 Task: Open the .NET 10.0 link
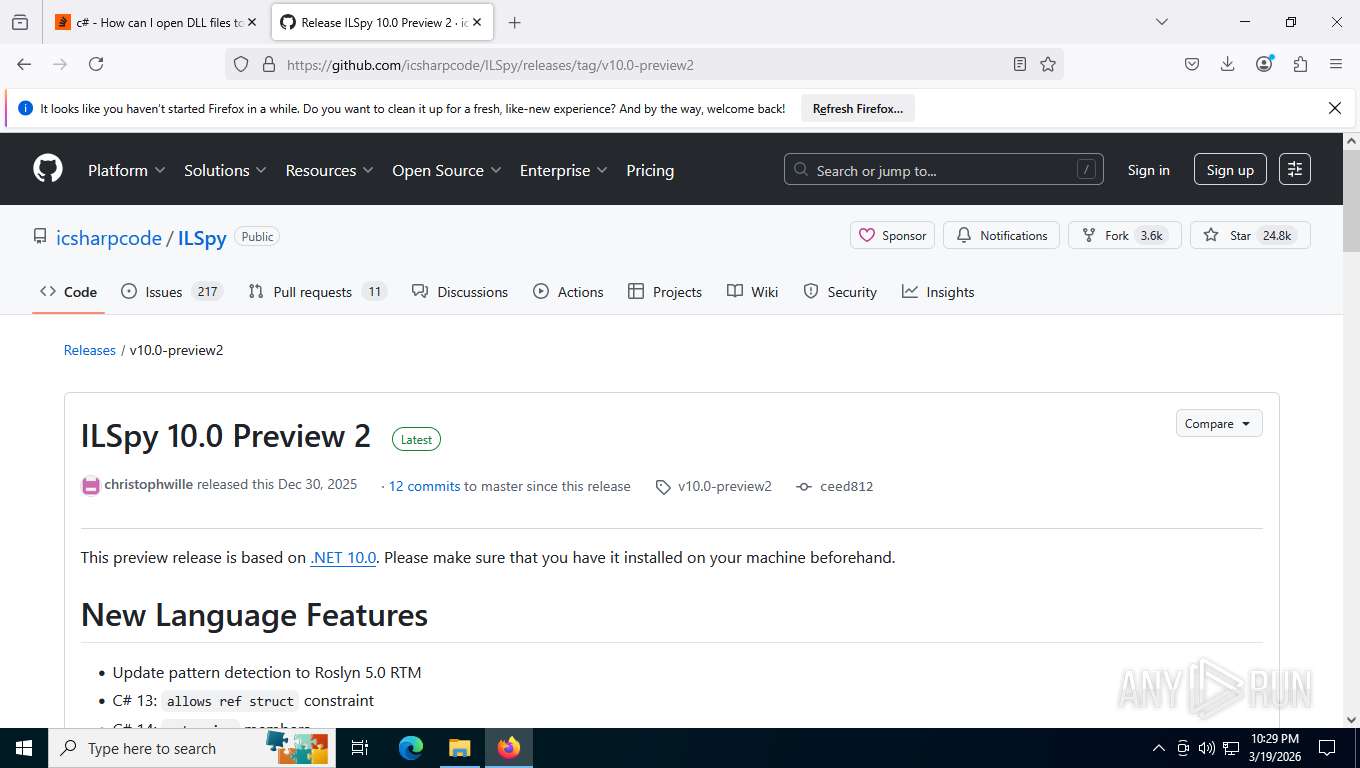click(x=343, y=557)
